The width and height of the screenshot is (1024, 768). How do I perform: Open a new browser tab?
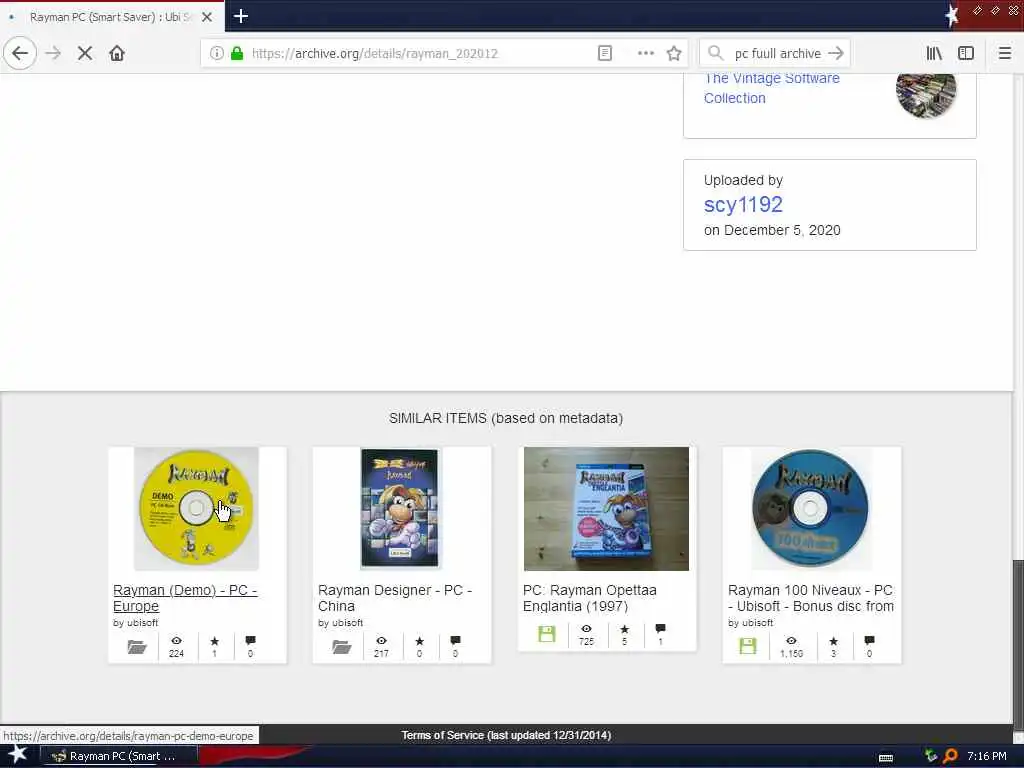click(x=241, y=16)
